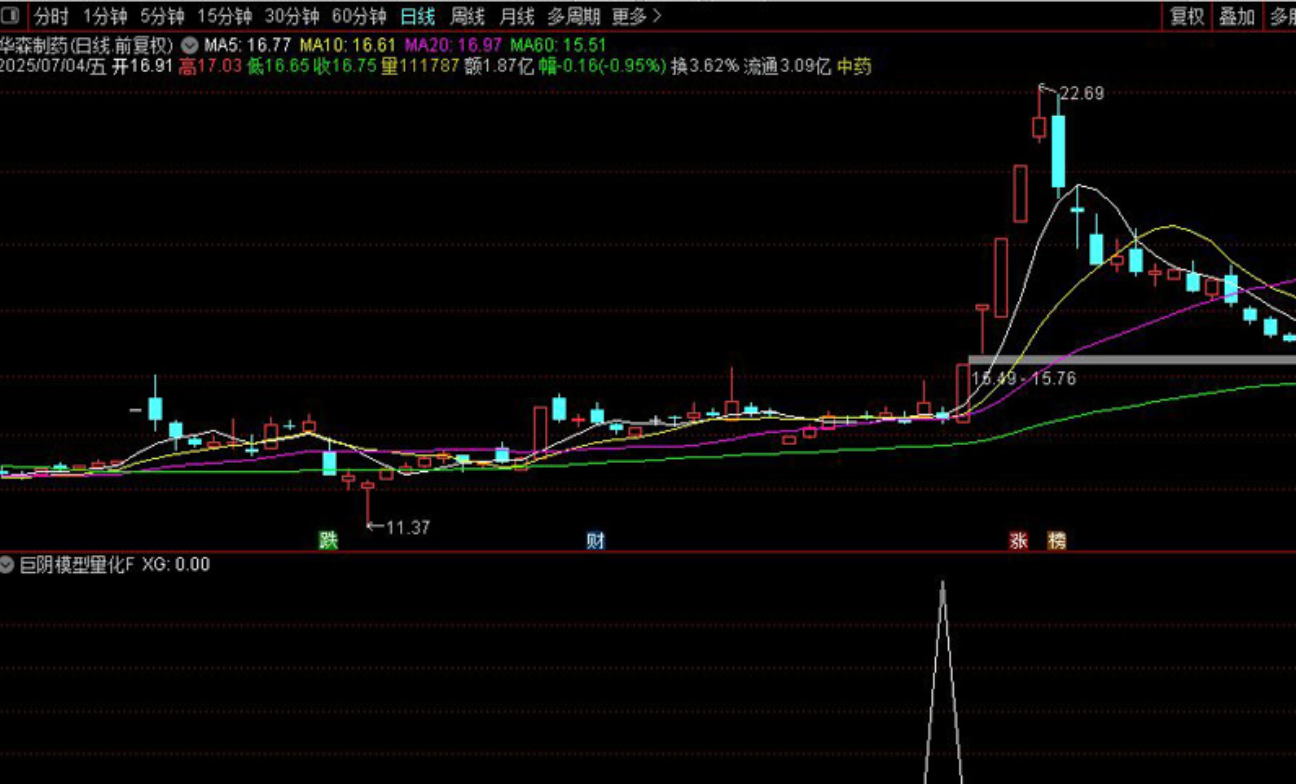The width and height of the screenshot is (1296, 784).
Task: Select the 5分钟 five-minute period tab
Action: tap(162, 16)
